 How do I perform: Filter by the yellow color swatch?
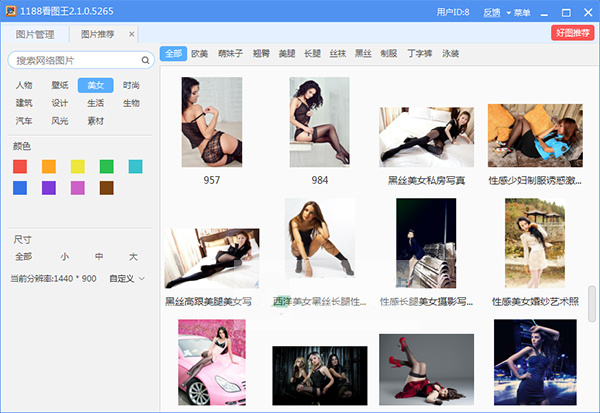pos(78,167)
